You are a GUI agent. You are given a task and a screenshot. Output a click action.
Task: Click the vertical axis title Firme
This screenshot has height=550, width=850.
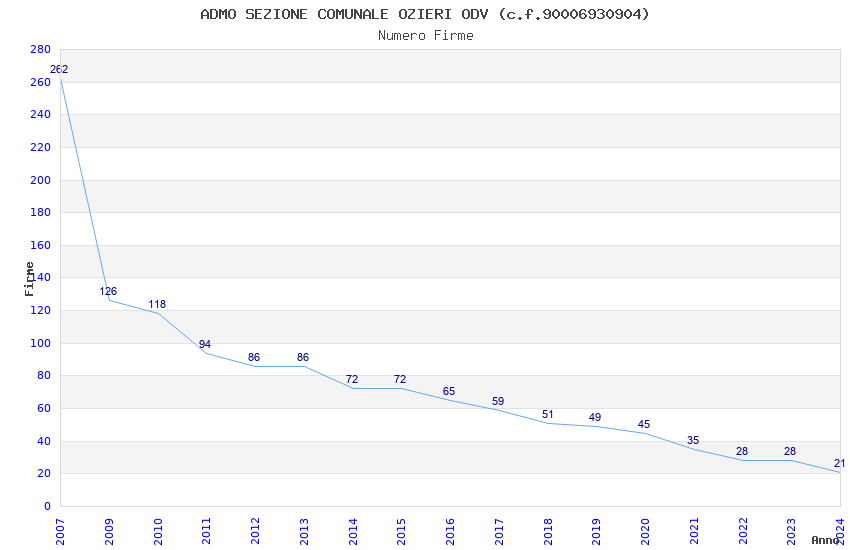click(29, 279)
